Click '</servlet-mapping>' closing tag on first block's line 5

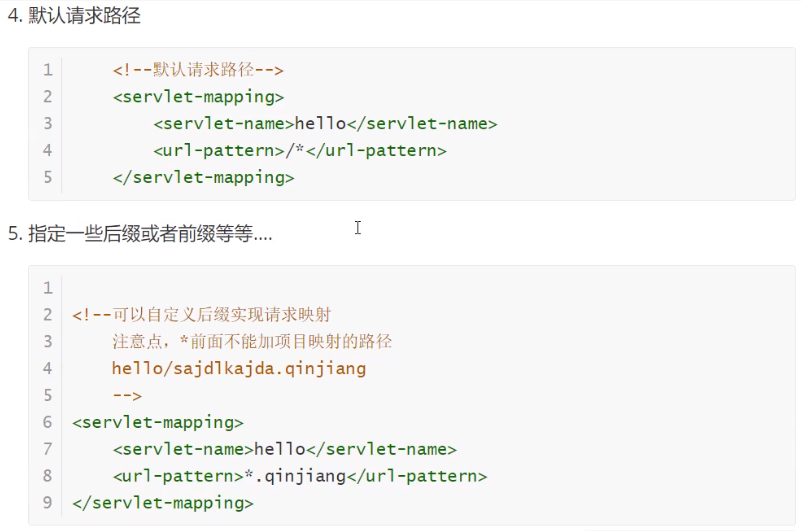203,177
